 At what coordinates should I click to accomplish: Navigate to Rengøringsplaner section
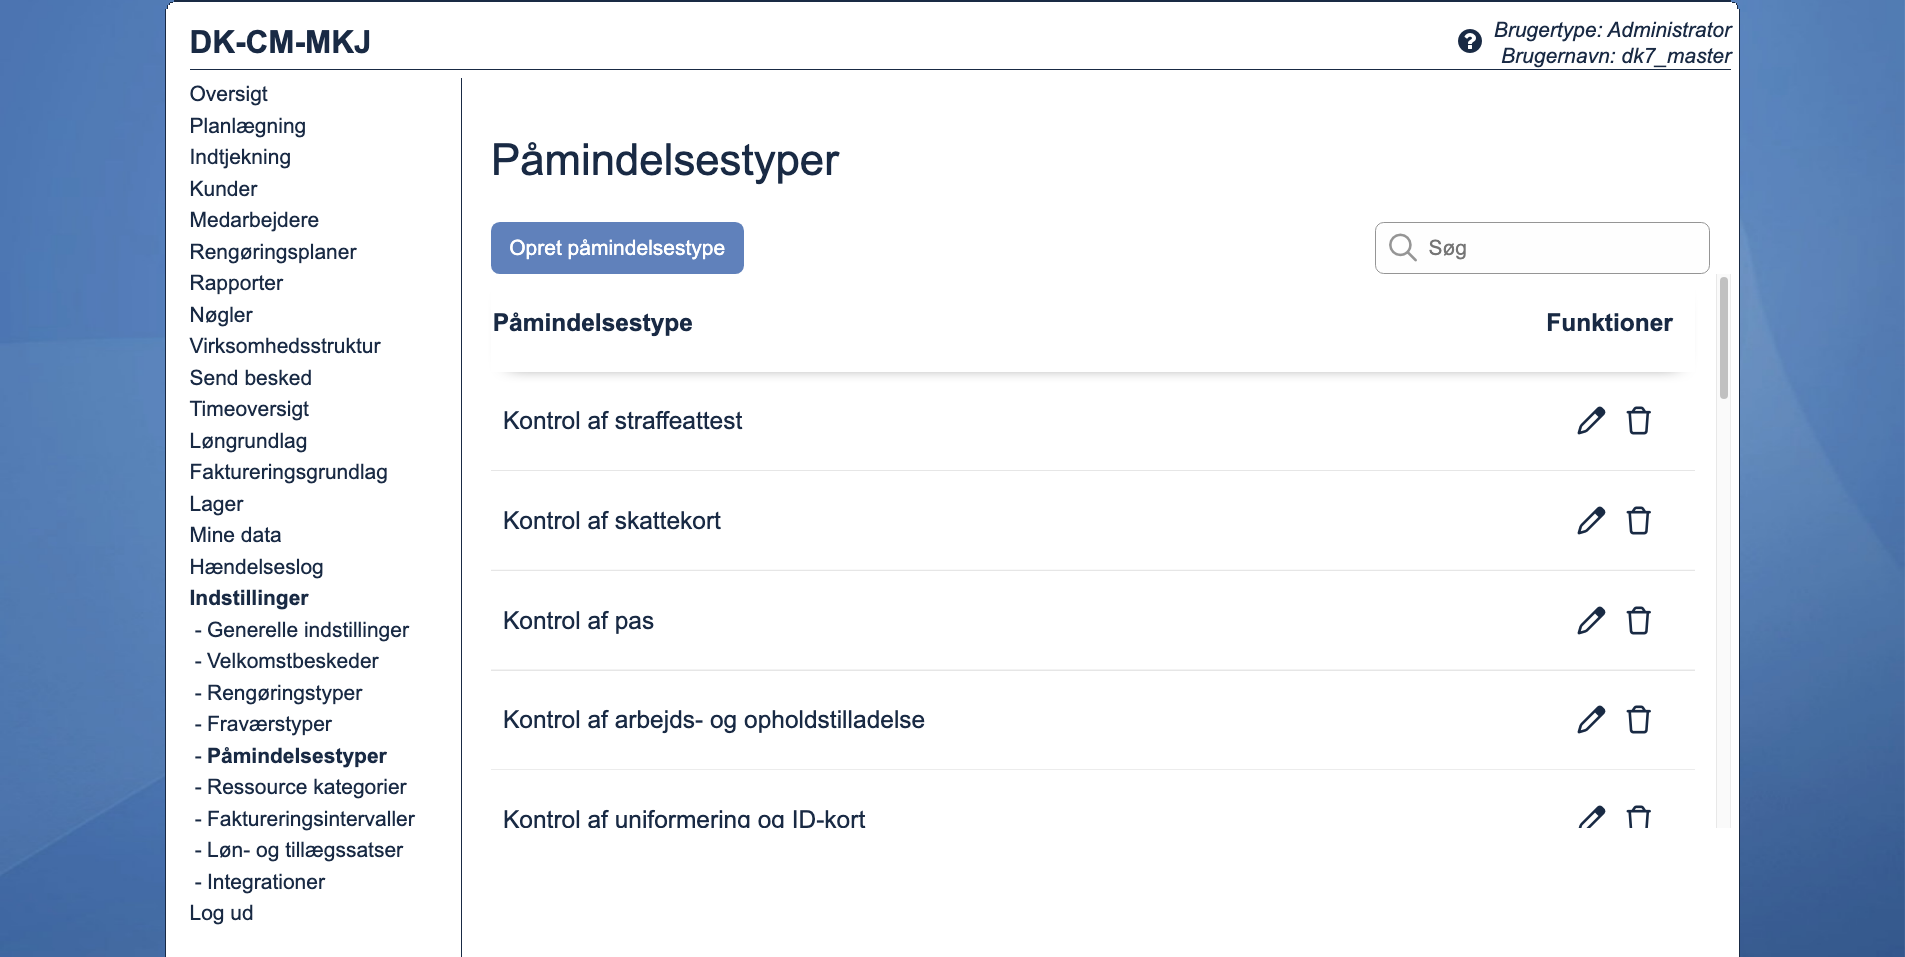pos(272,251)
